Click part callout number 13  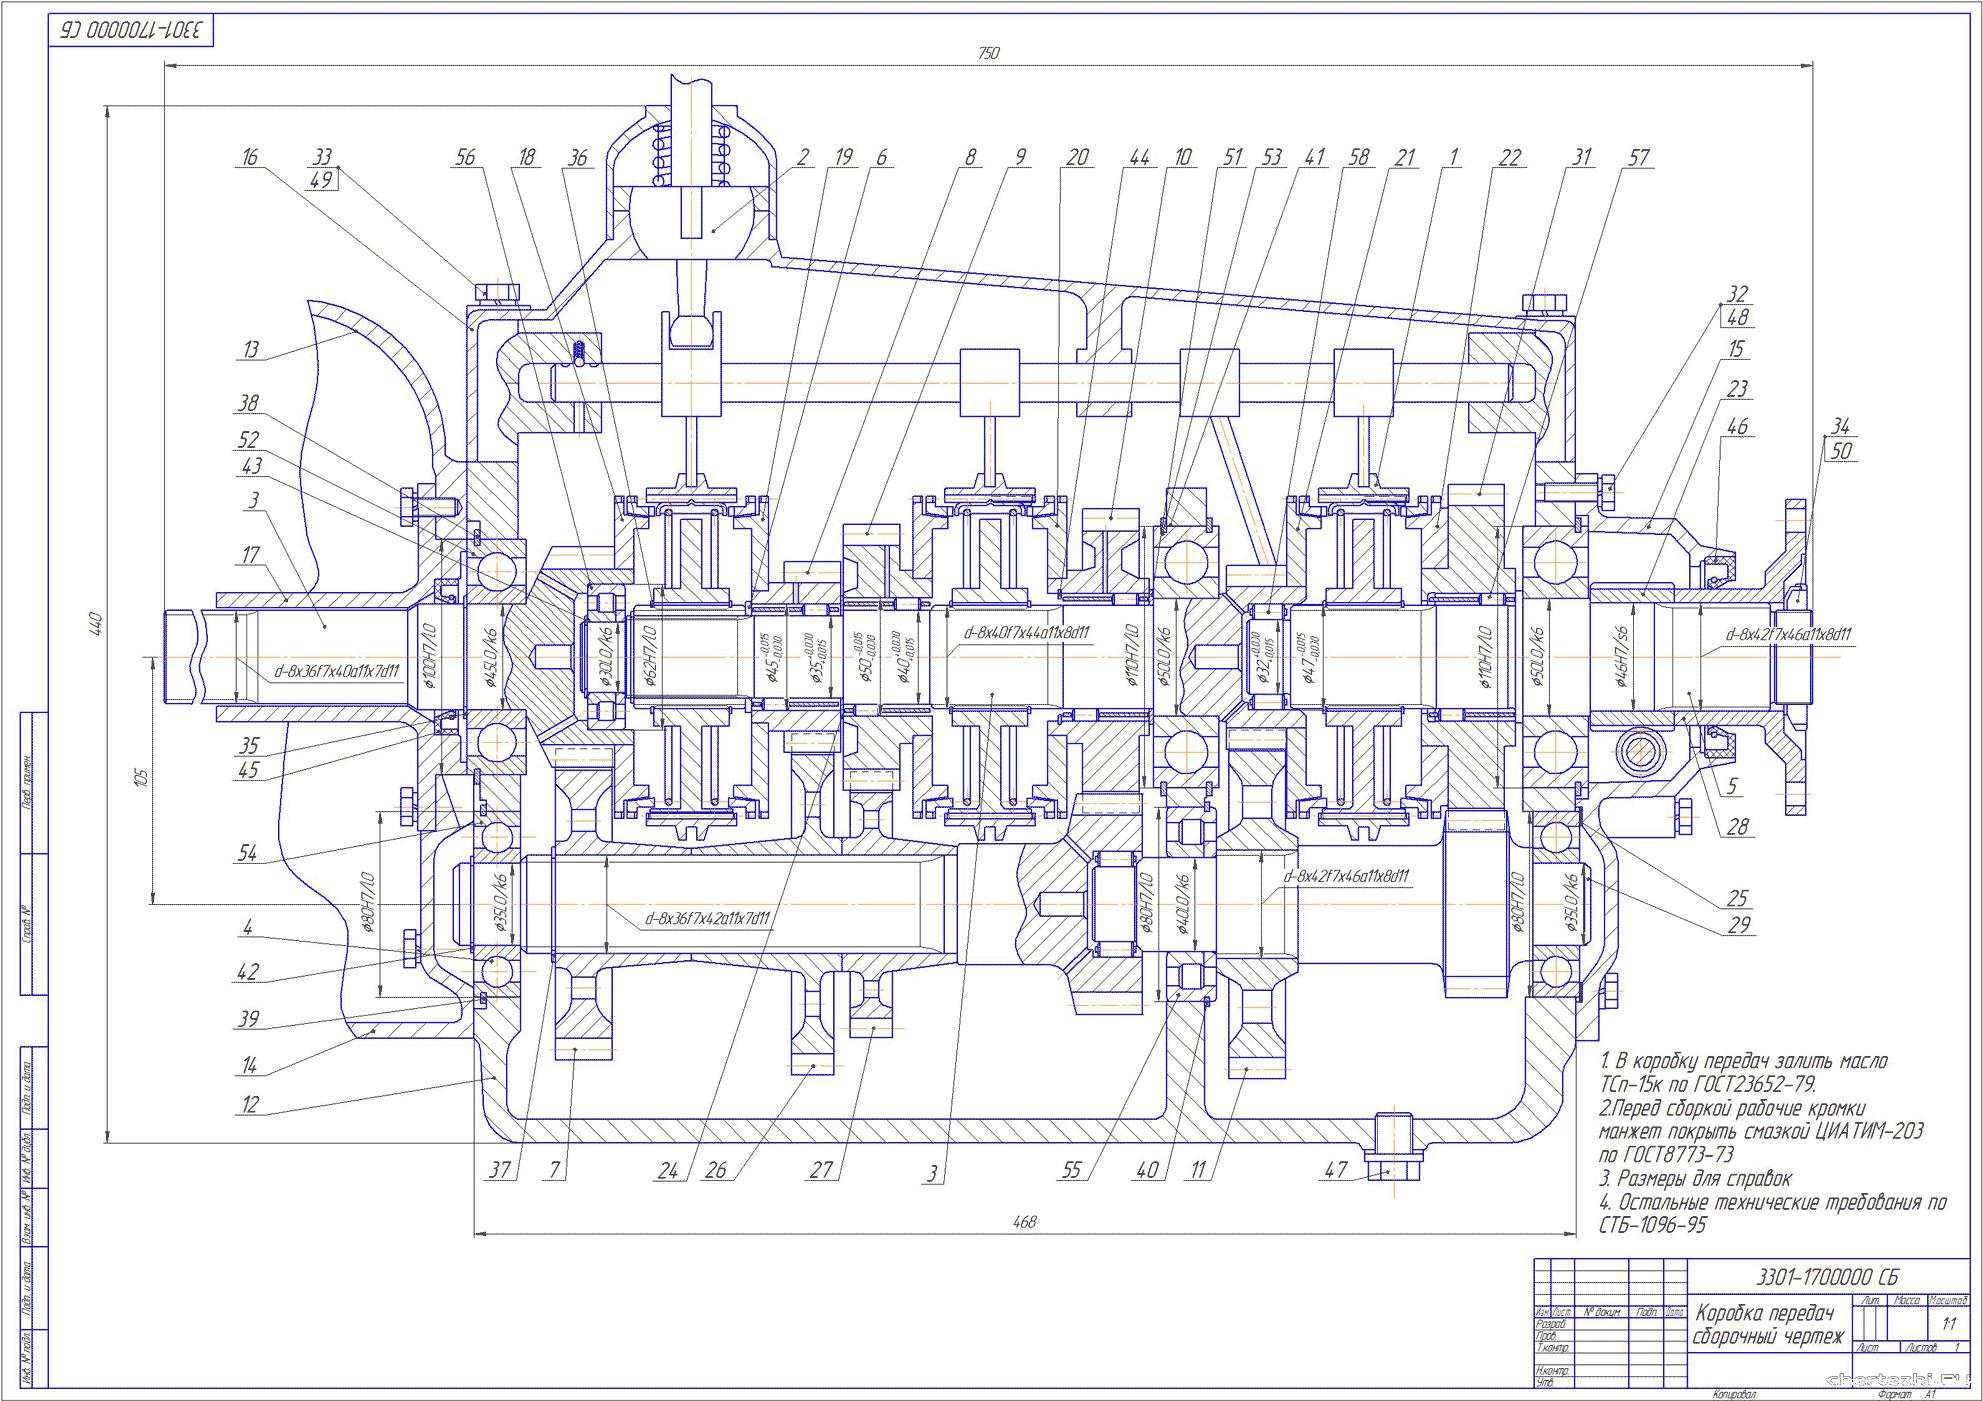pyautogui.click(x=250, y=349)
